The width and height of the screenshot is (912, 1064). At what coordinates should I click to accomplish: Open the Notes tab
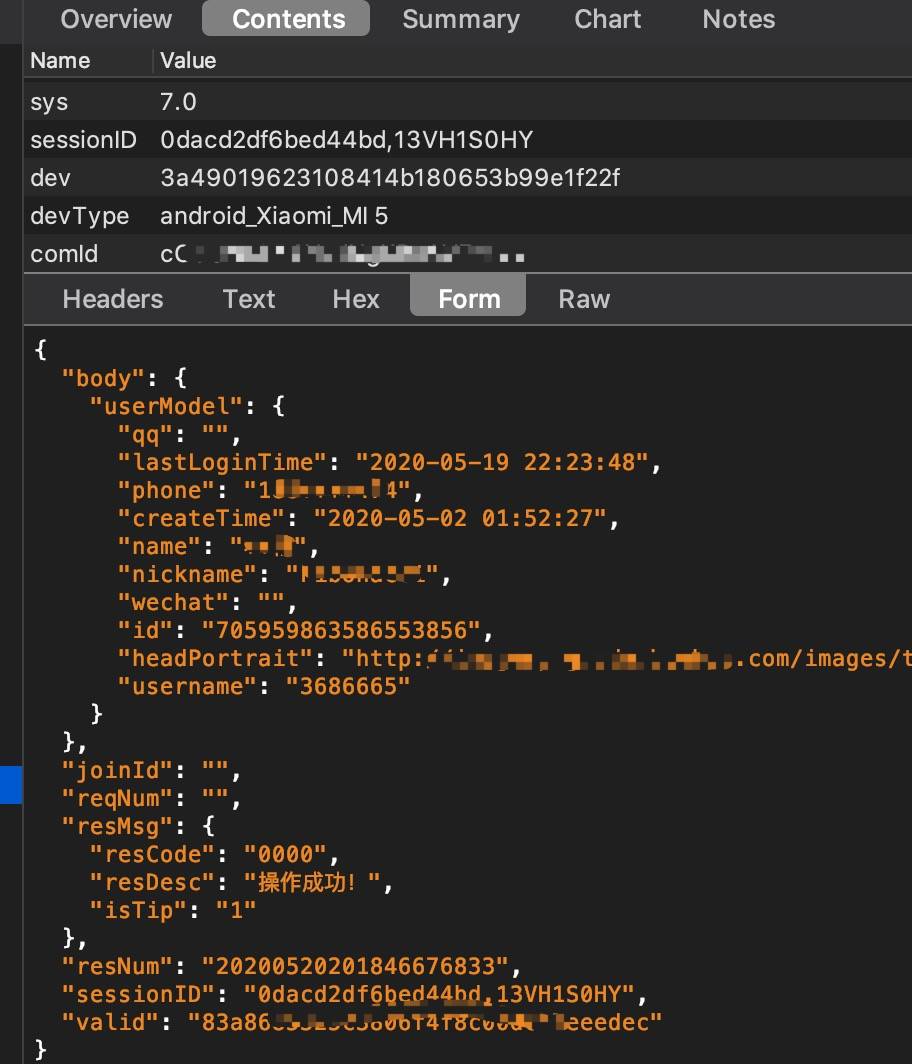[x=738, y=19]
